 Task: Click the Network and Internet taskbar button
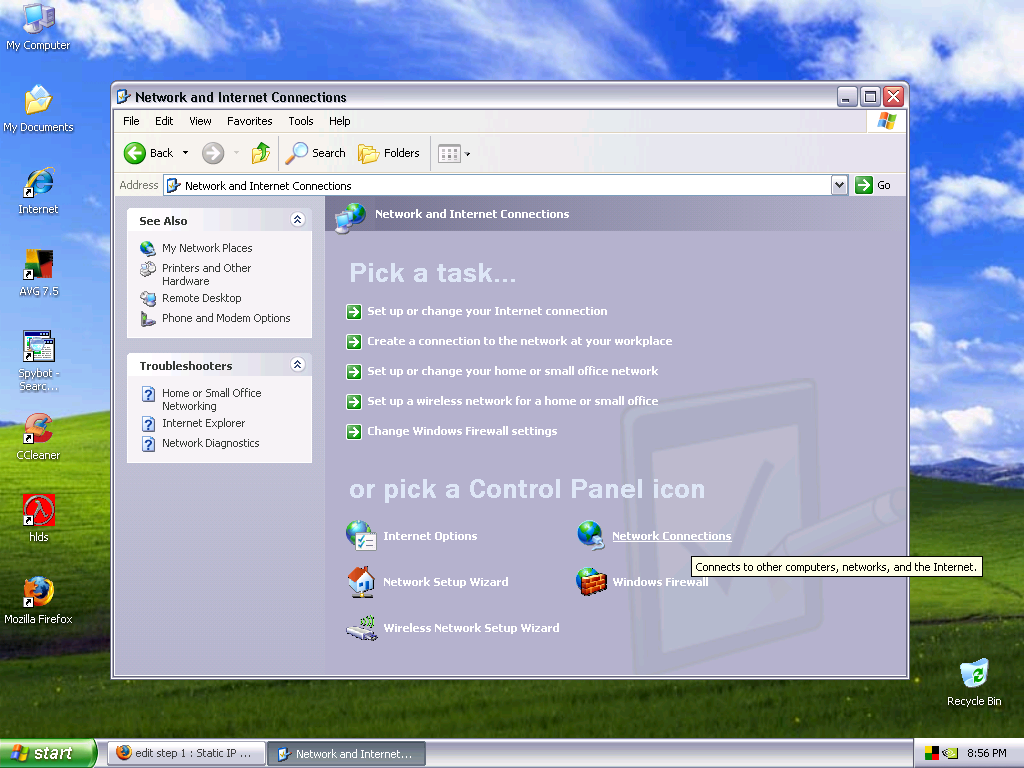[x=347, y=754]
